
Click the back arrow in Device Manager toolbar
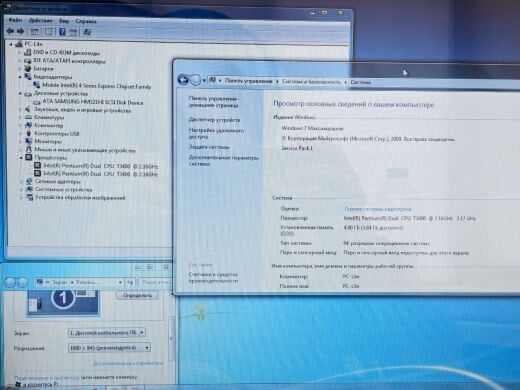click(10, 31)
